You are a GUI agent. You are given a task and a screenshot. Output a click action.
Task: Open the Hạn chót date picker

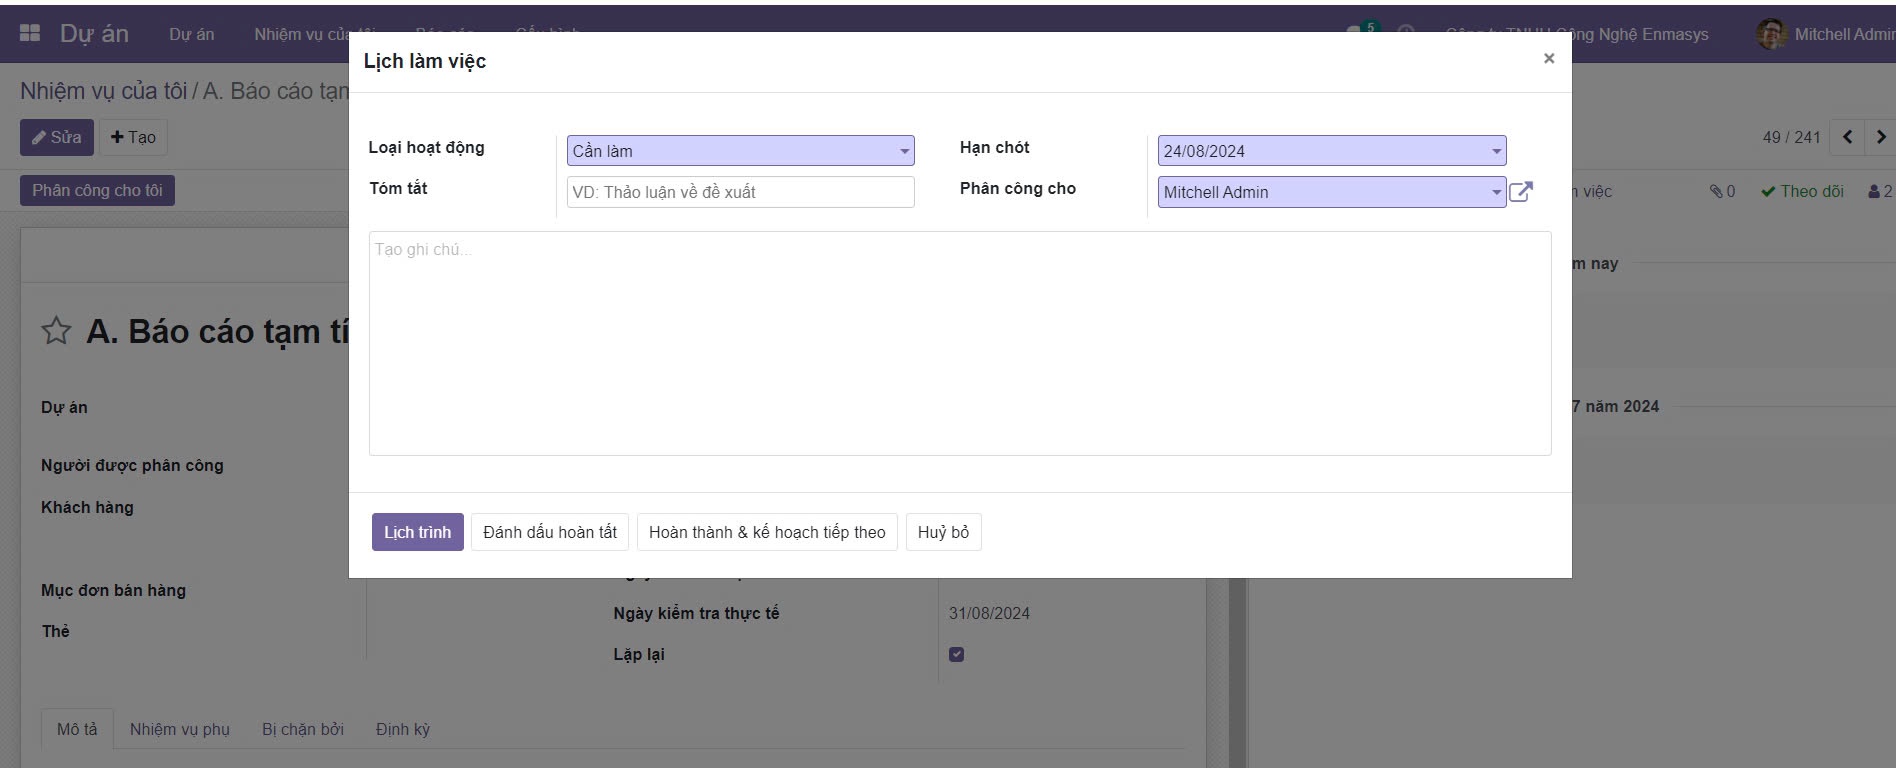[1331, 151]
